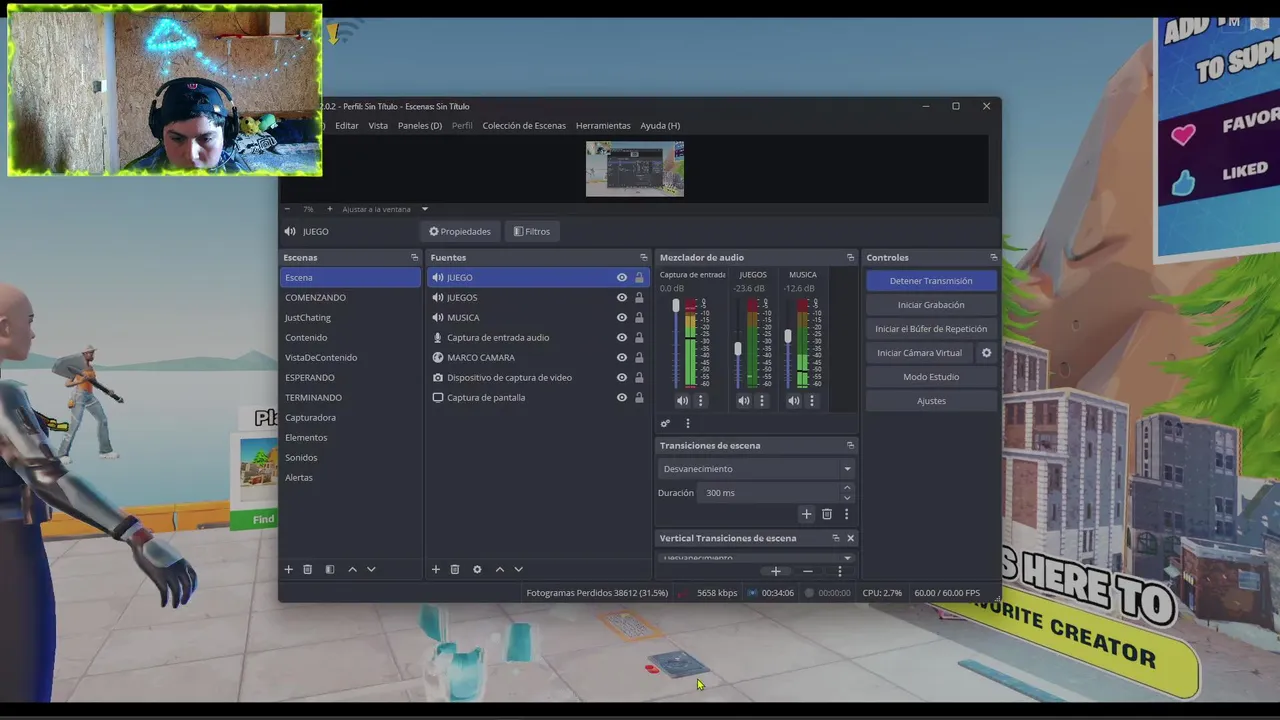Click Iniciar Grabación button

[931, 305]
